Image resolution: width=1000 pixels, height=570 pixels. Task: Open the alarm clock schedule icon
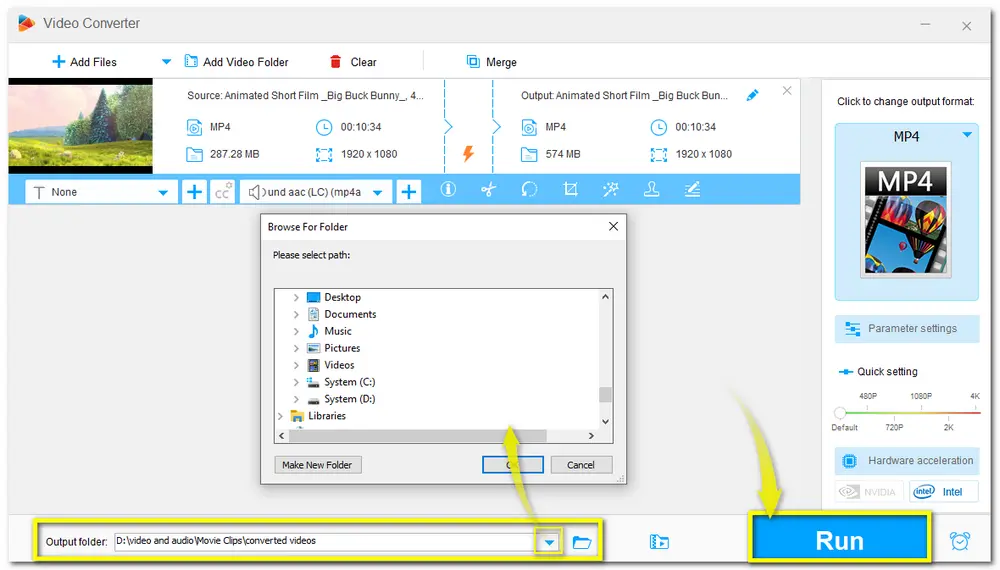pyautogui.click(x=959, y=541)
